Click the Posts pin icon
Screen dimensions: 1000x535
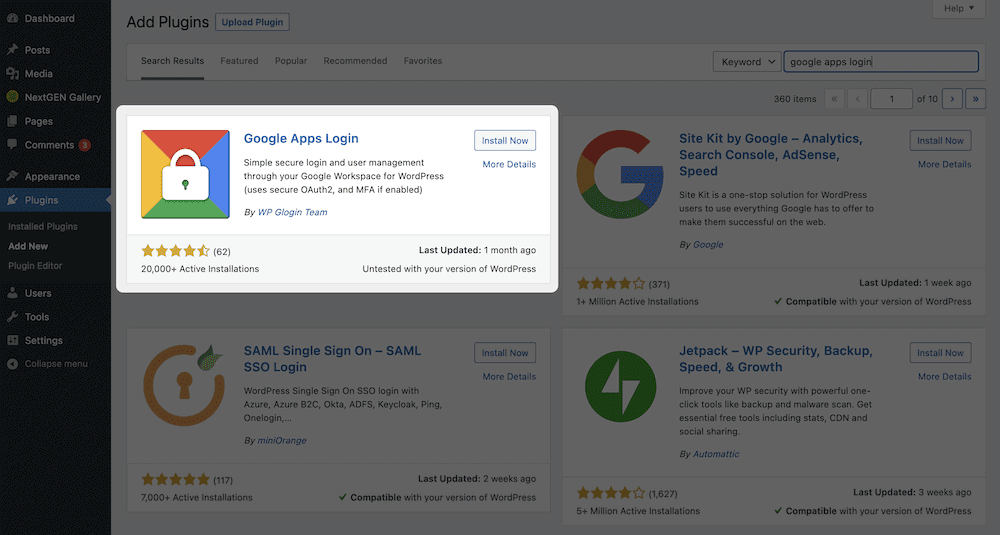click(12, 50)
